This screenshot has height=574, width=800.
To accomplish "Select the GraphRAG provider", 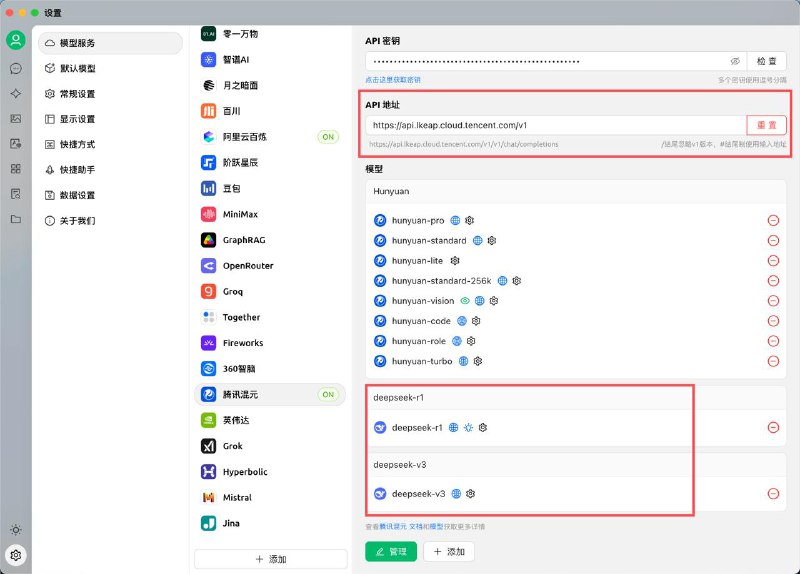I will pyautogui.click(x=270, y=240).
